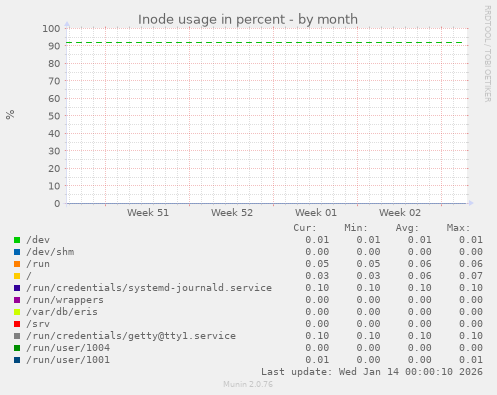Viewport: 497px width, 395px height.
Task: Click the dashed green warning threshold line
Action: [x=265, y=43]
